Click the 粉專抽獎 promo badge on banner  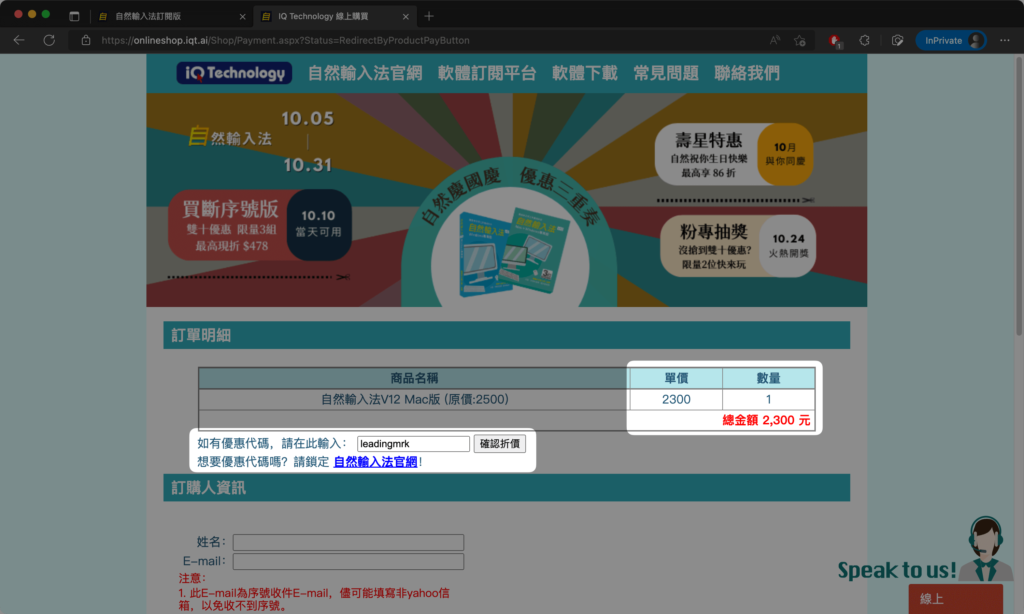coord(738,246)
